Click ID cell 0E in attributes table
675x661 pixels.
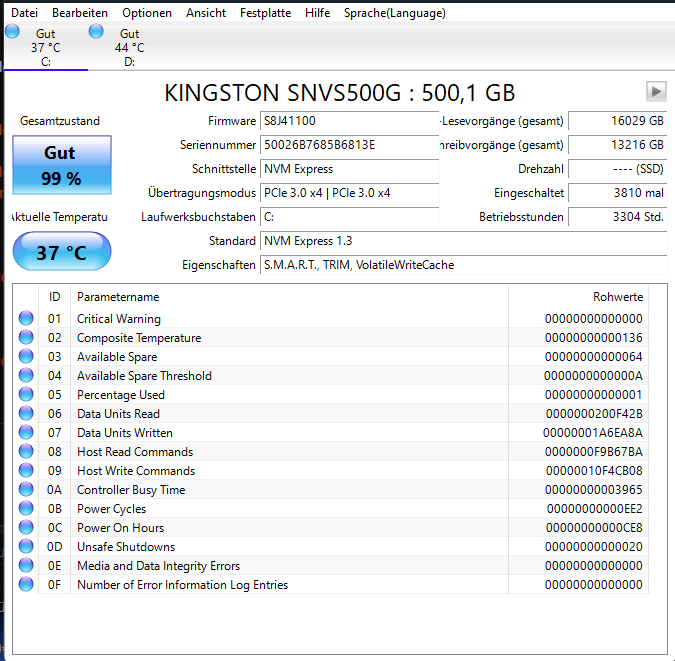click(55, 566)
